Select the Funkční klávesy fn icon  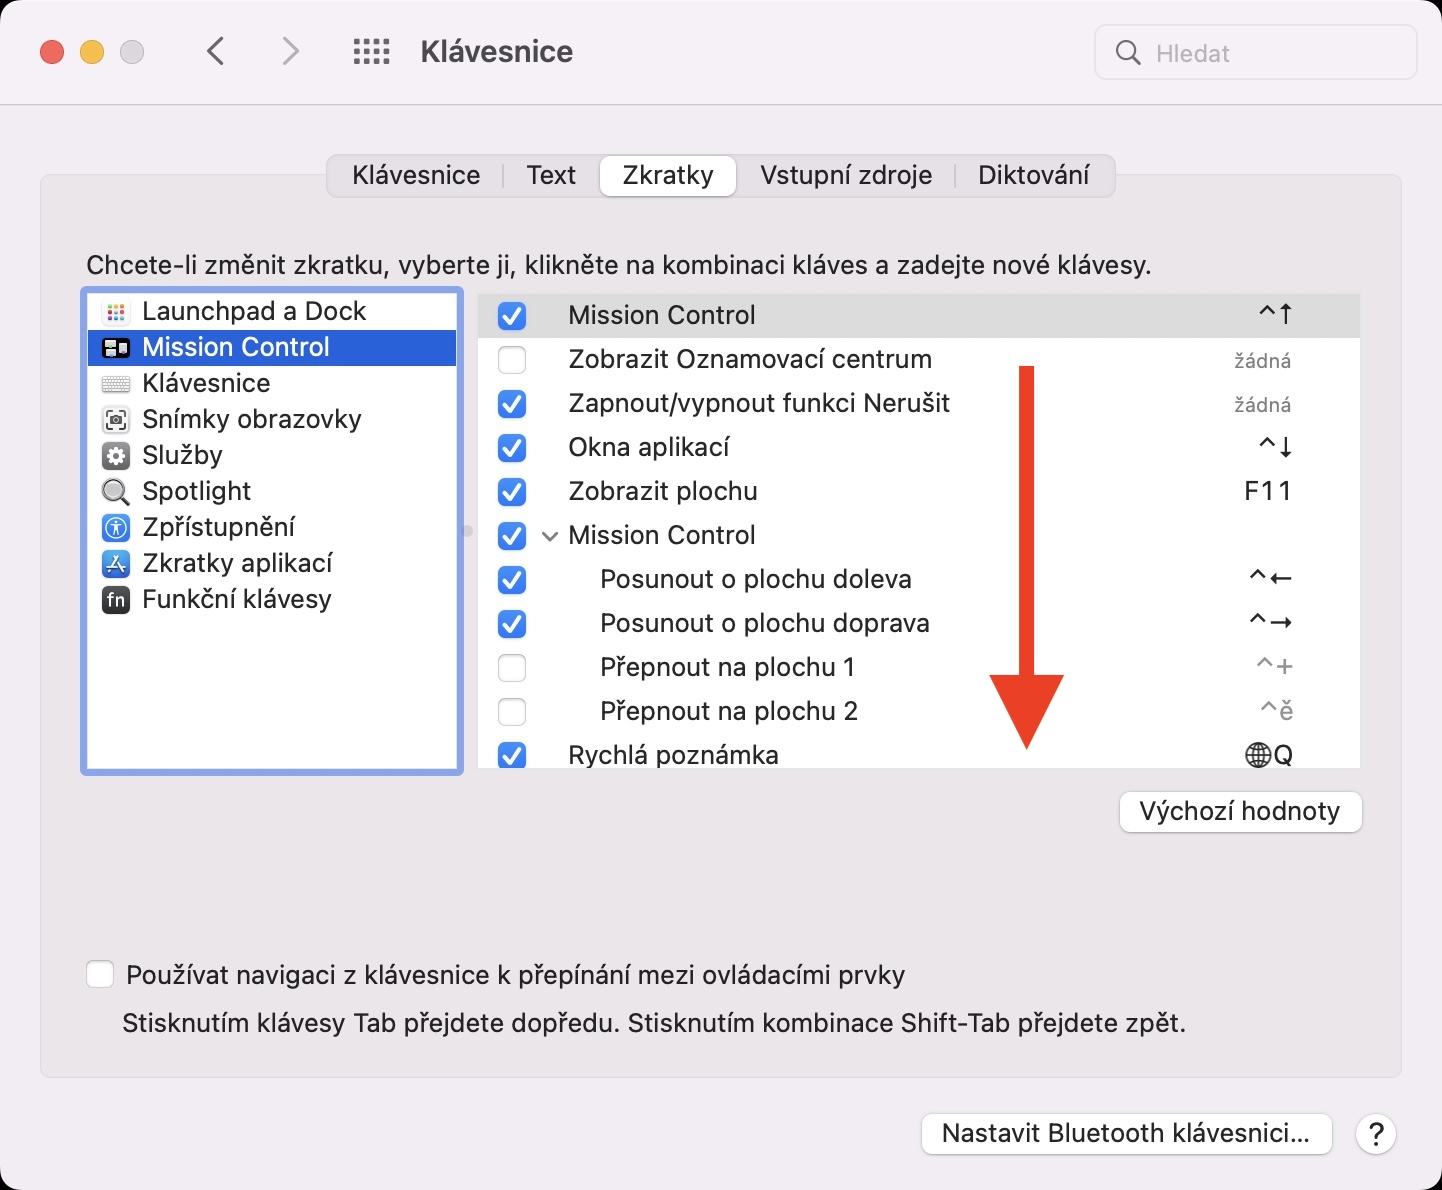point(116,600)
